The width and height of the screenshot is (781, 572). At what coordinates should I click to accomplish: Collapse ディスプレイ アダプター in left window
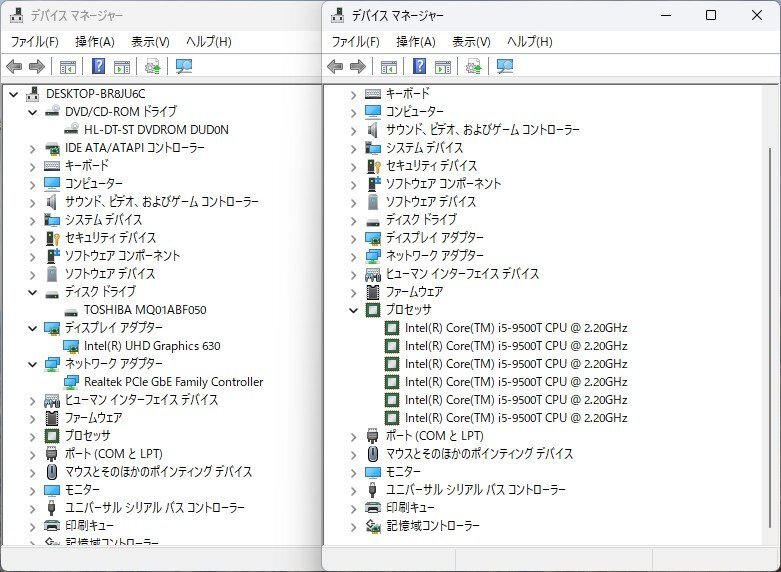(x=33, y=328)
